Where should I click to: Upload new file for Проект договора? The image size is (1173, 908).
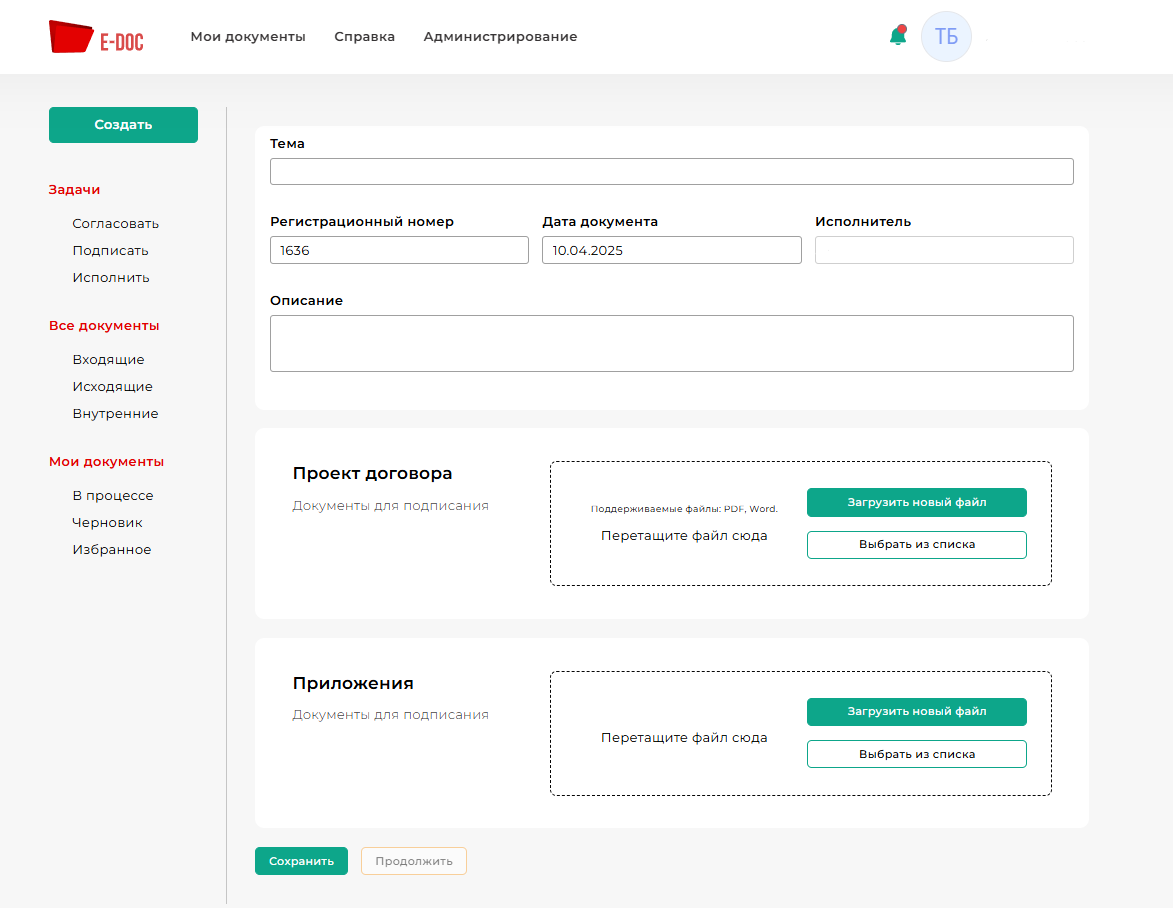point(916,502)
